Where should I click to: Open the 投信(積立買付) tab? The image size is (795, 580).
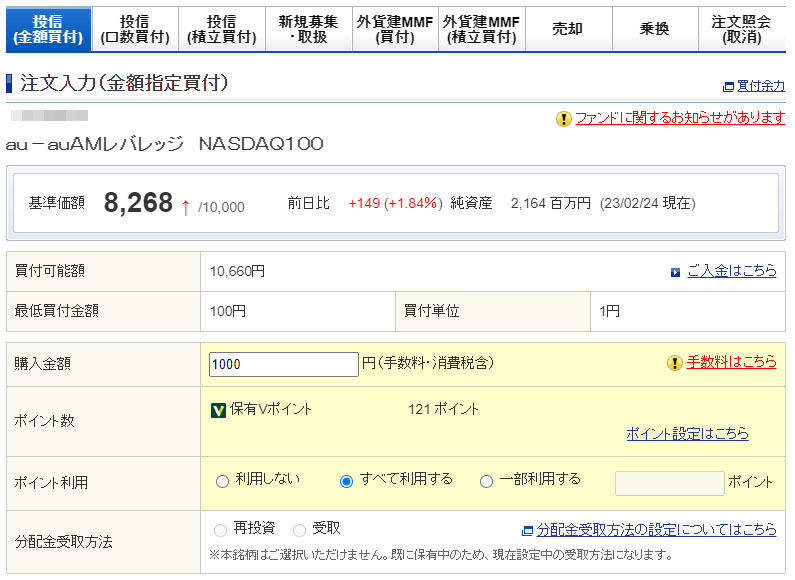(221, 30)
